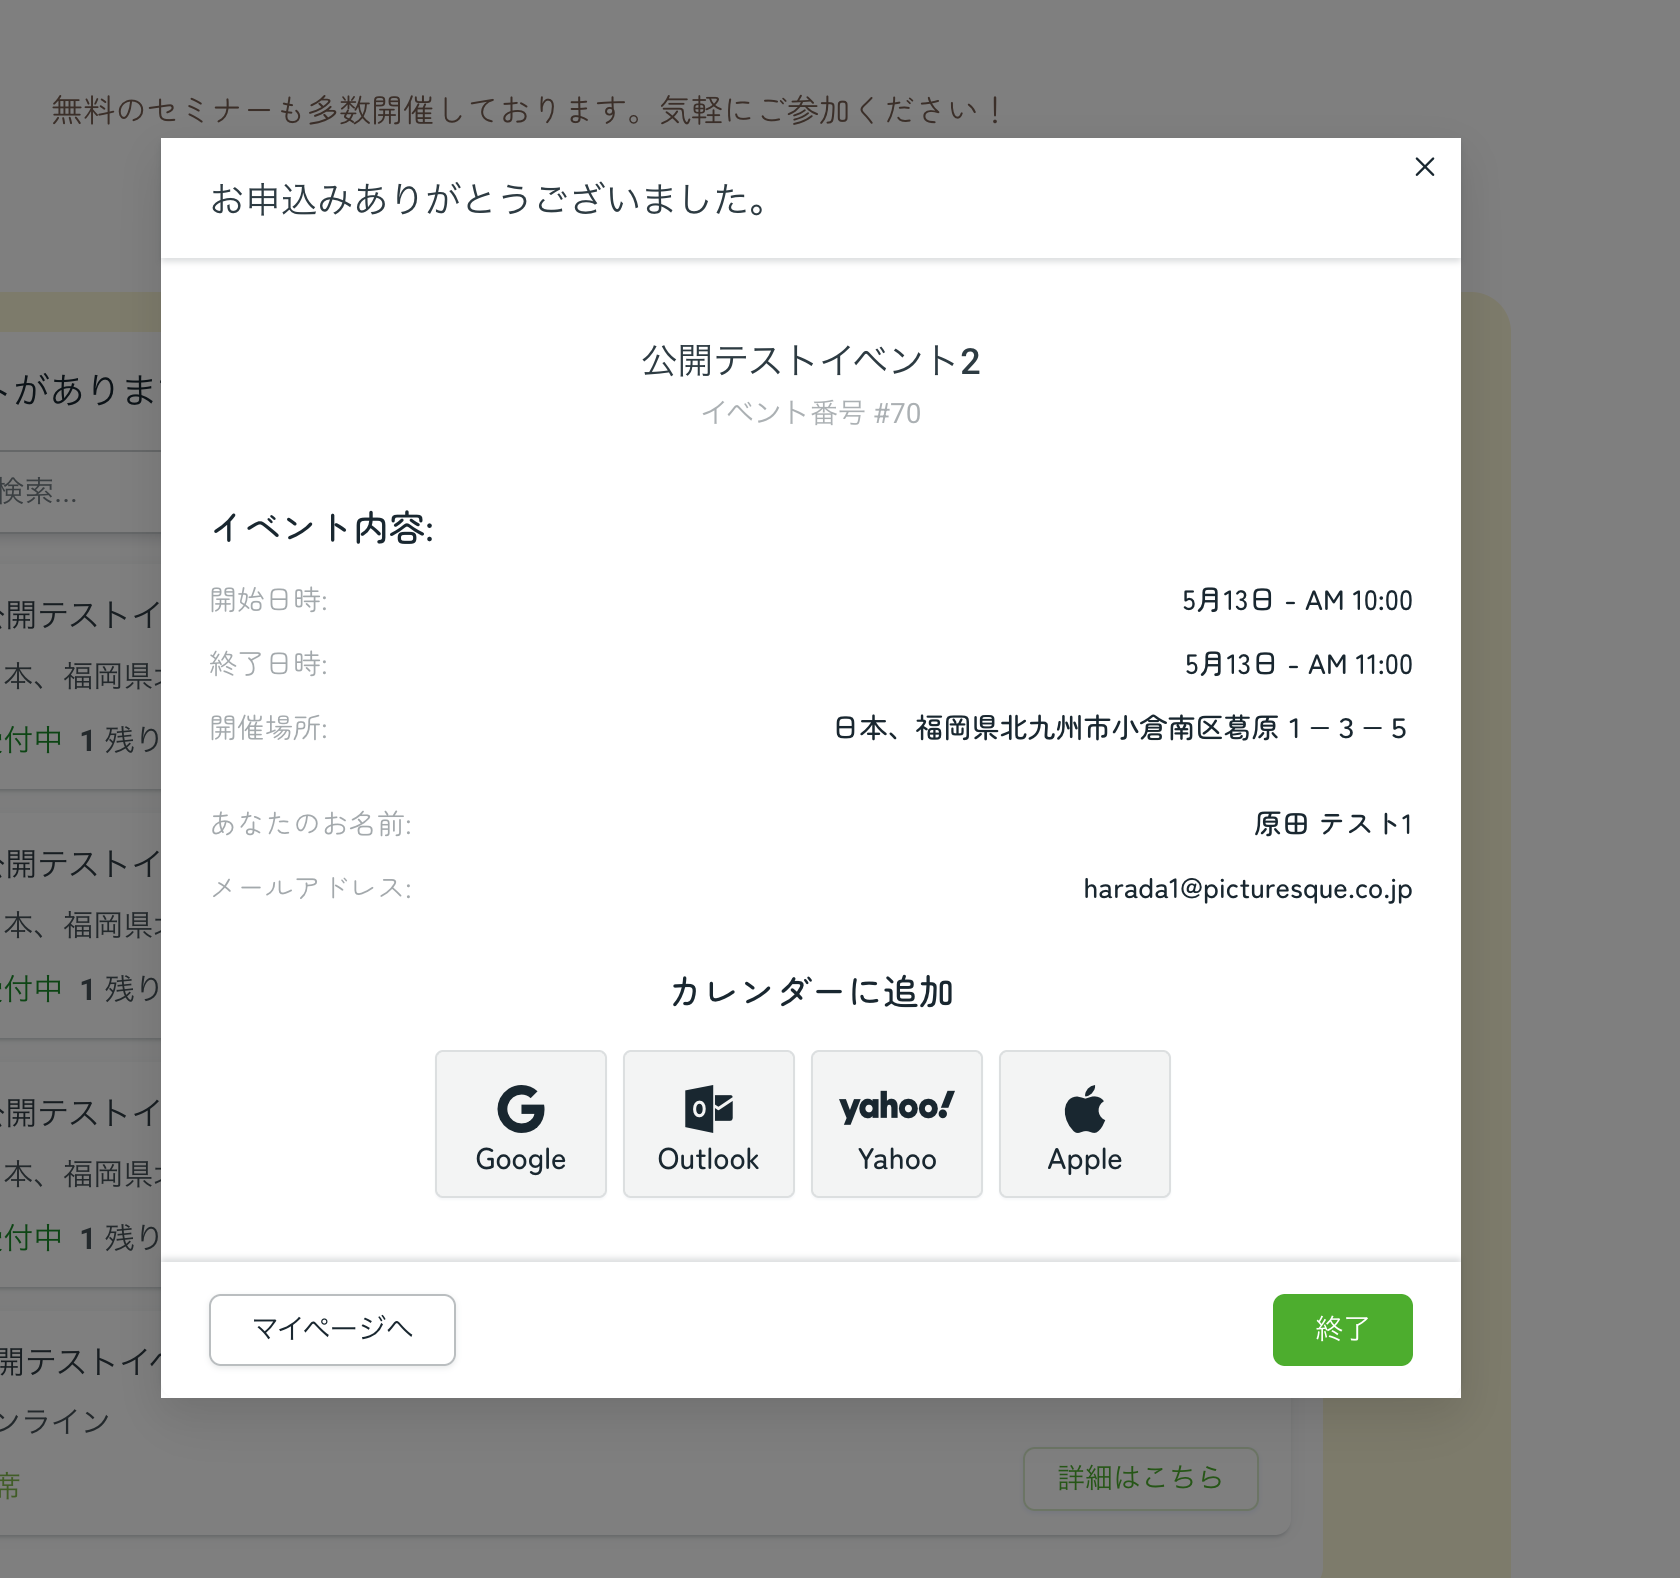Screen dimensions: 1680x1578
Task: Select email harada1@picturesque.co.jp text
Action: 1247,889
